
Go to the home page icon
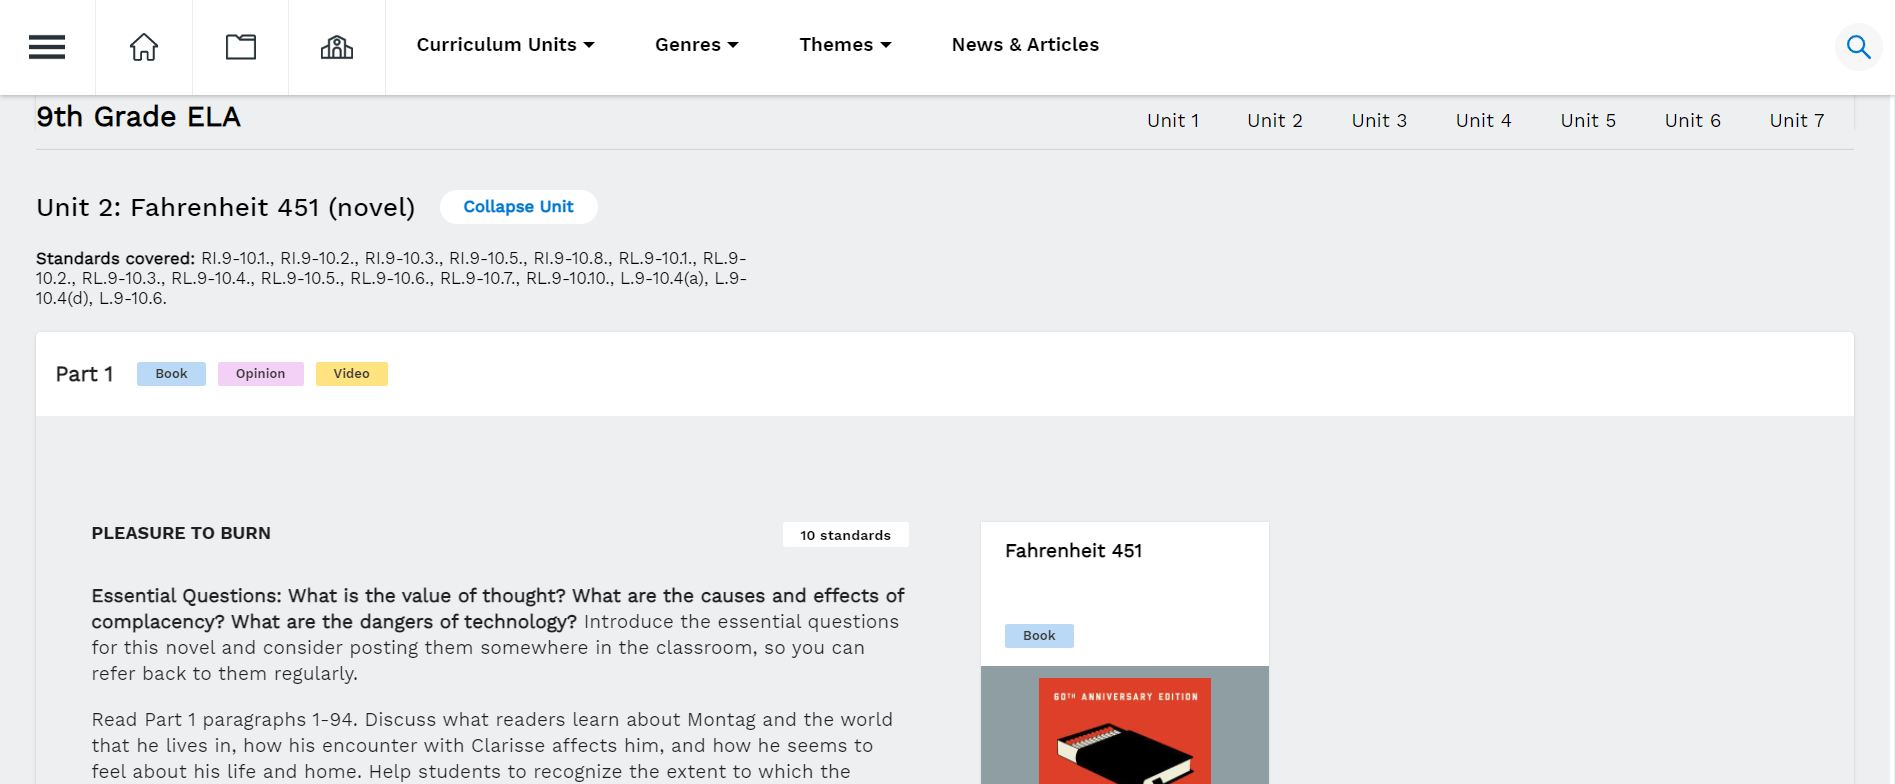pos(144,47)
